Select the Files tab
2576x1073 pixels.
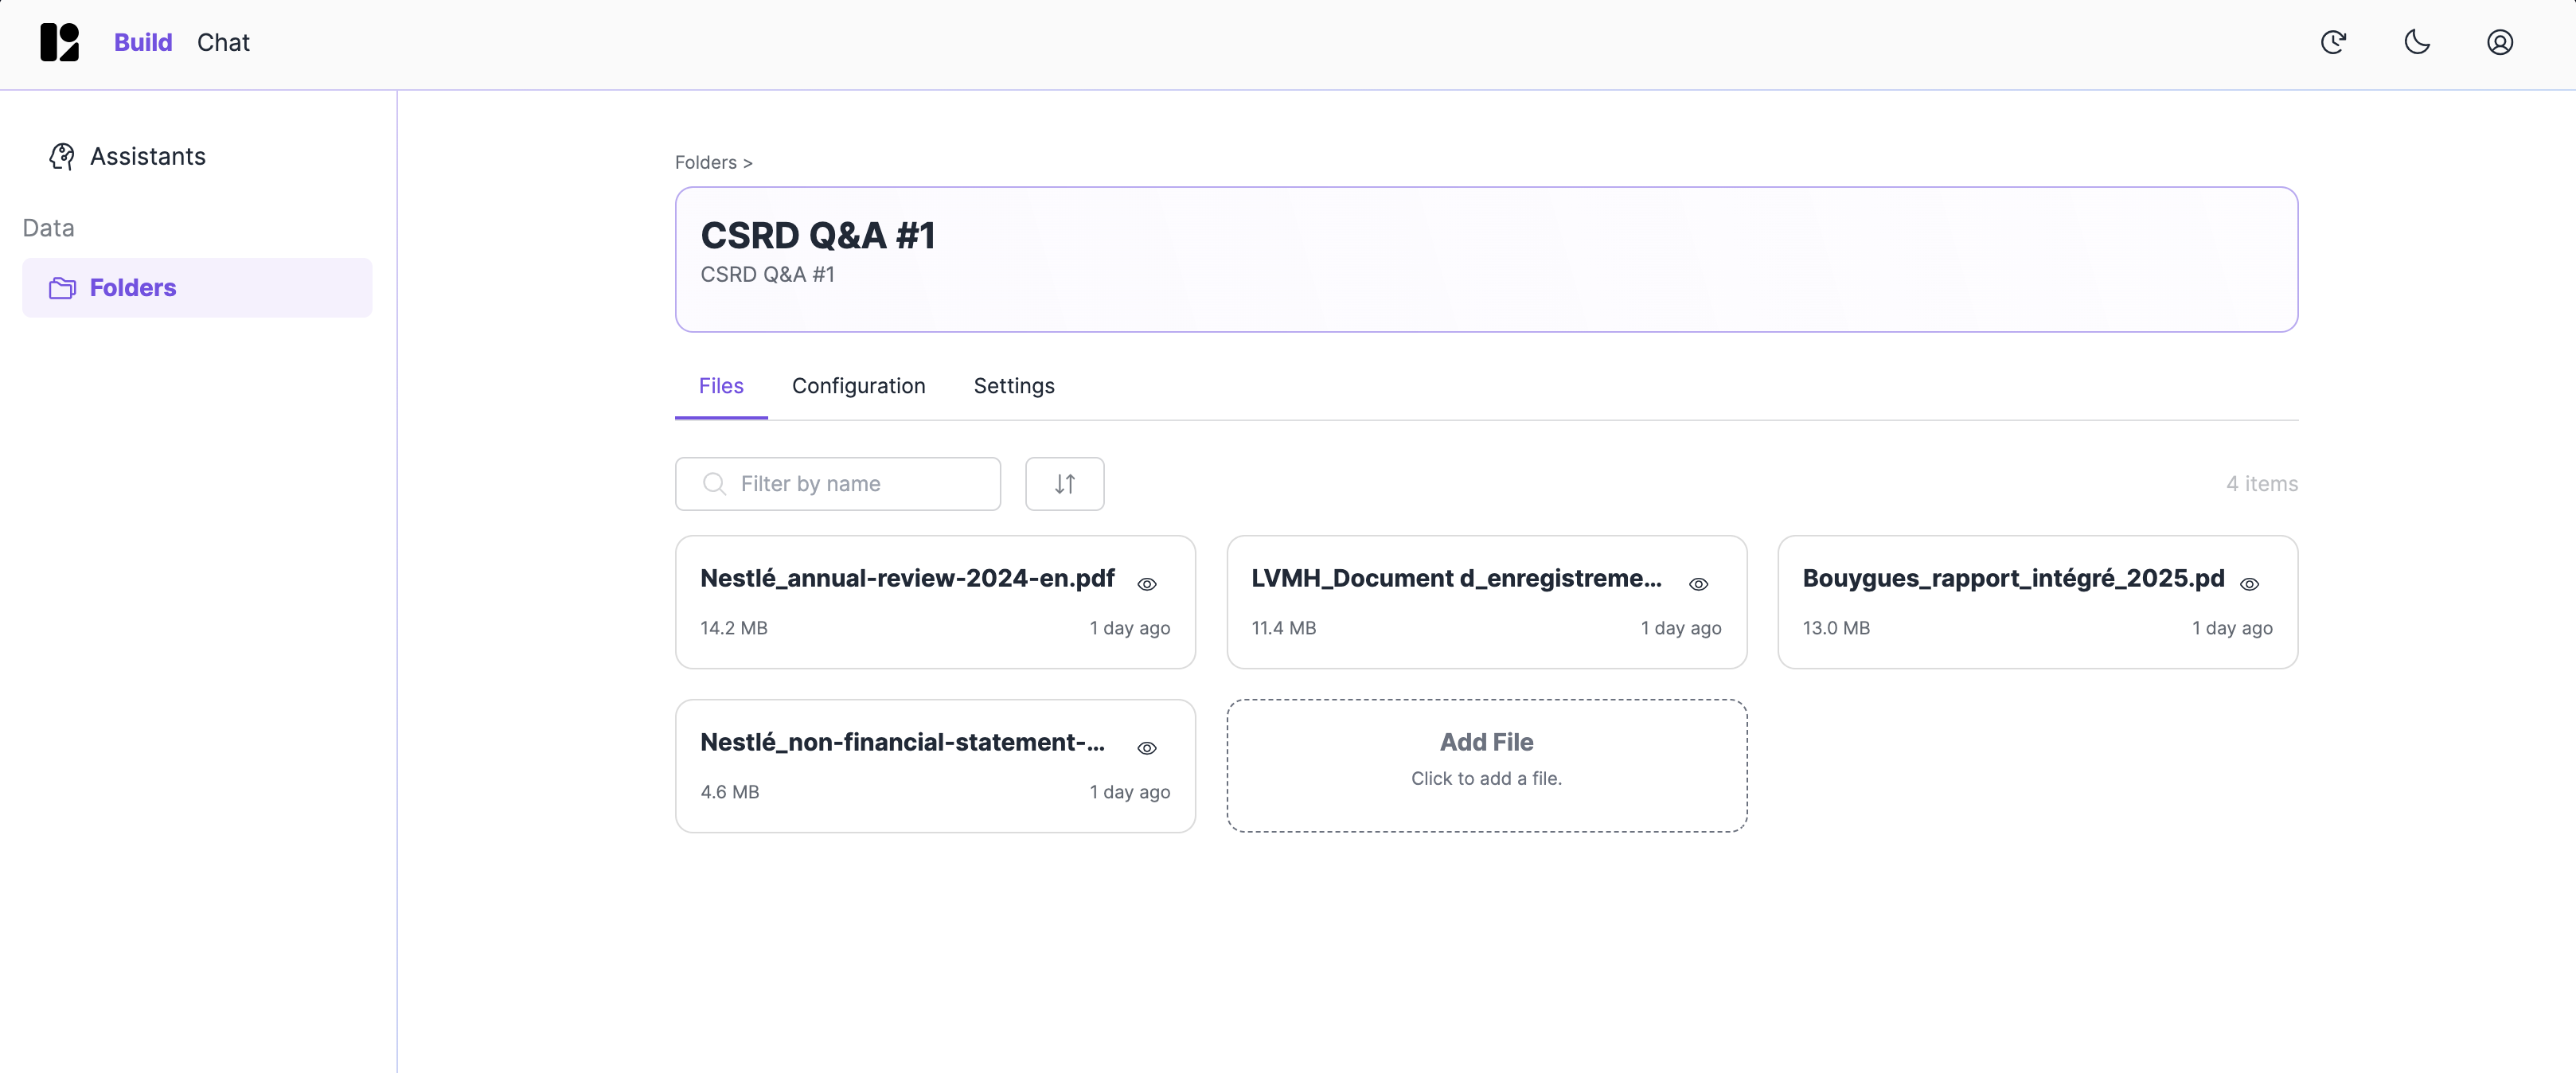[720, 386]
